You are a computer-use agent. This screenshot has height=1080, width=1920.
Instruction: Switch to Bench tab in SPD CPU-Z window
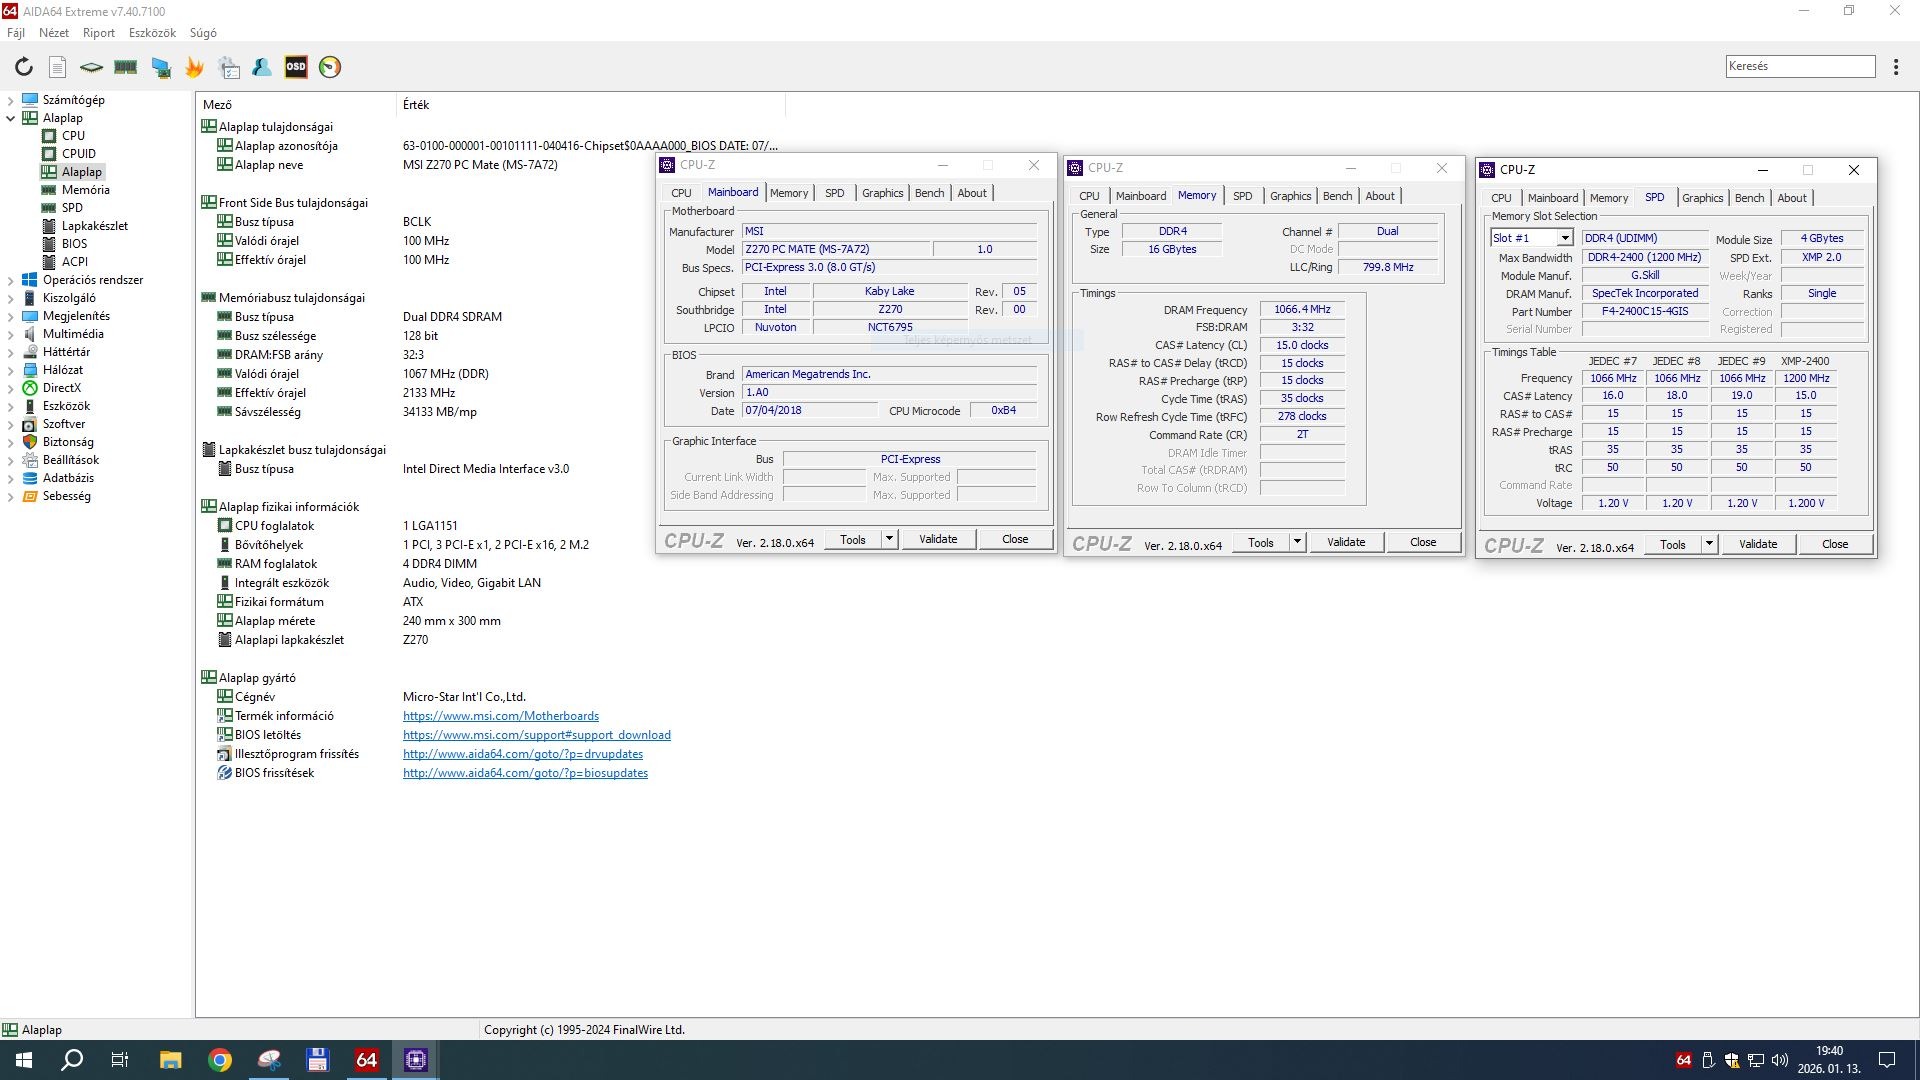tap(1748, 198)
